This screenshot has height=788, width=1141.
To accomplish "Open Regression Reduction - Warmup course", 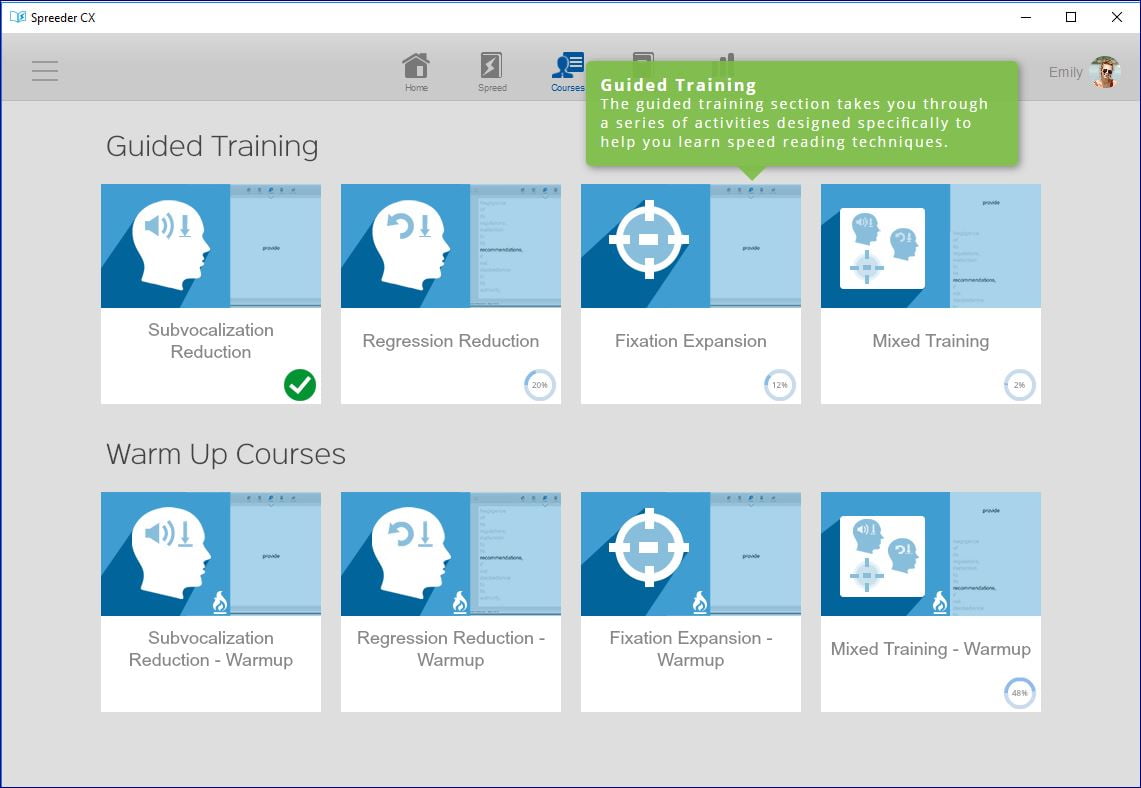I will point(450,649).
